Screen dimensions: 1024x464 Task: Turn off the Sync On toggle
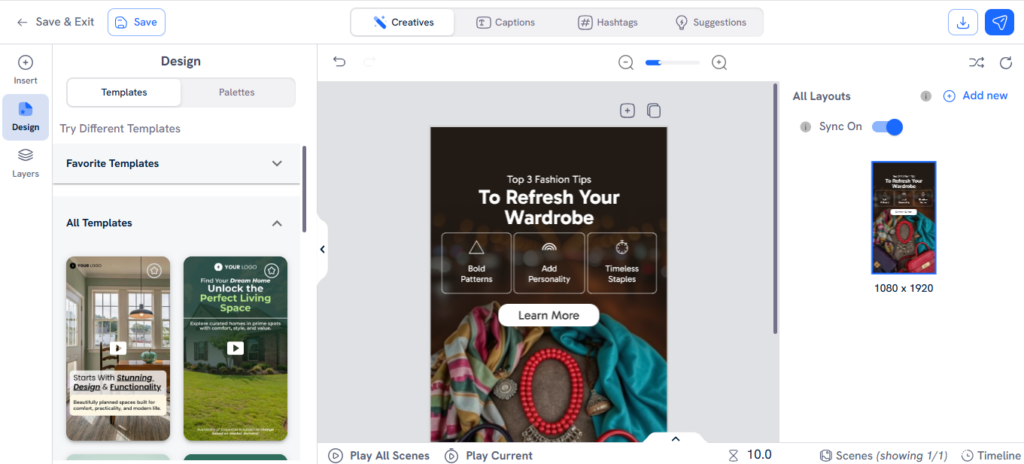(x=888, y=127)
